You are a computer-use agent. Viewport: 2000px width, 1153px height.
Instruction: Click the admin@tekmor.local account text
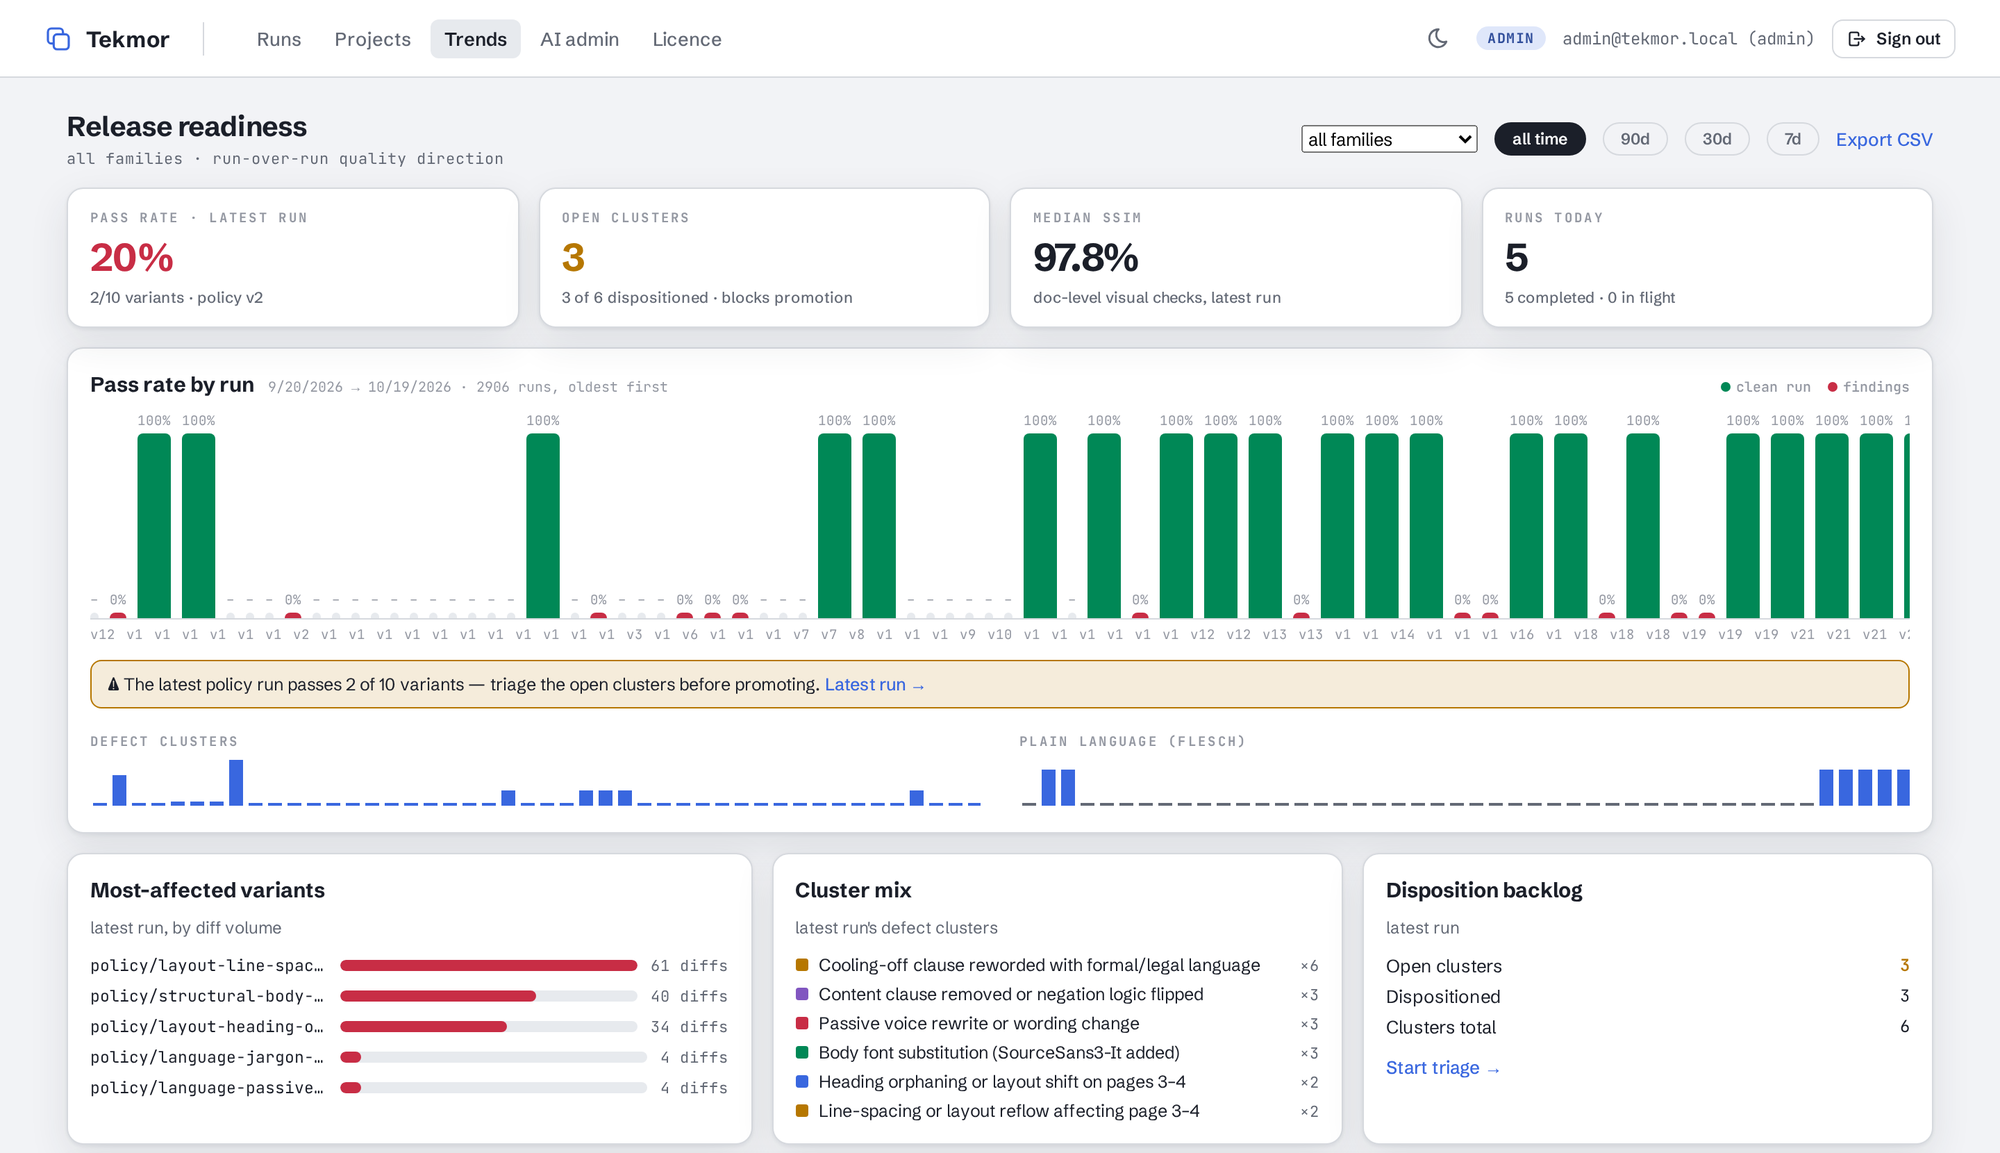point(1688,39)
